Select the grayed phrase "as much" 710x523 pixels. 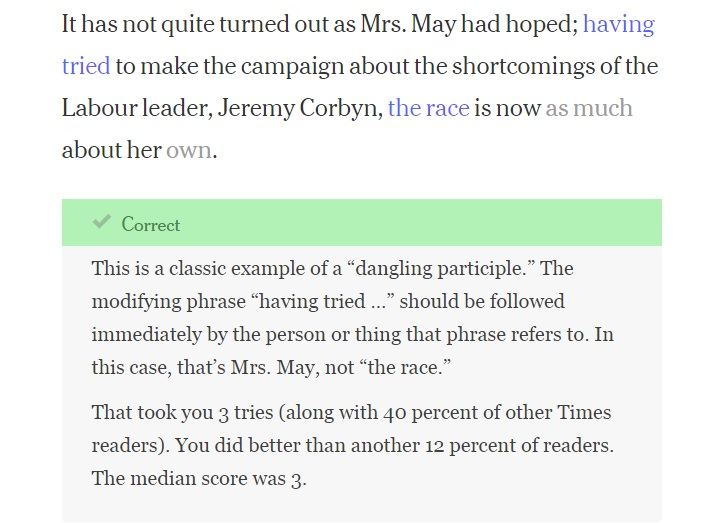589,108
